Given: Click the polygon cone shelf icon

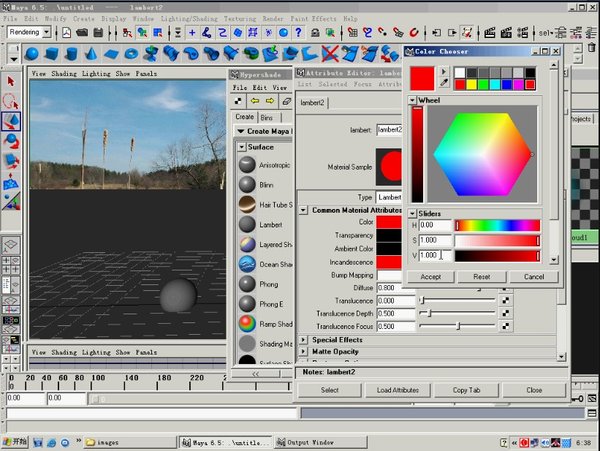Looking at the screenshot, I should click(x=90, y=53).
